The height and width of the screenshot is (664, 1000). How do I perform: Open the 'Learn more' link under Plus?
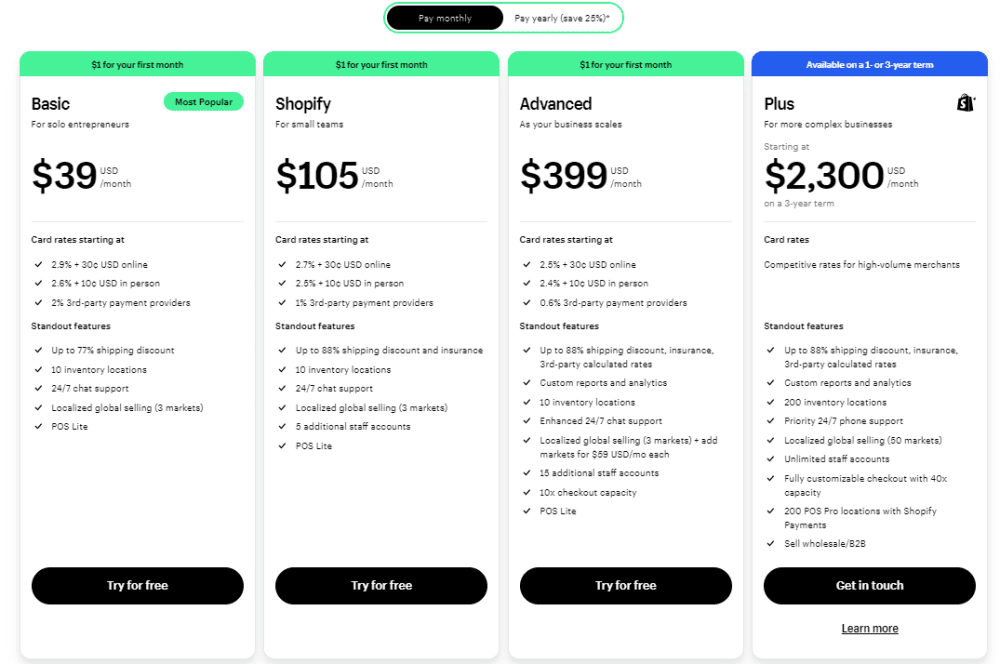click(869, 628)
